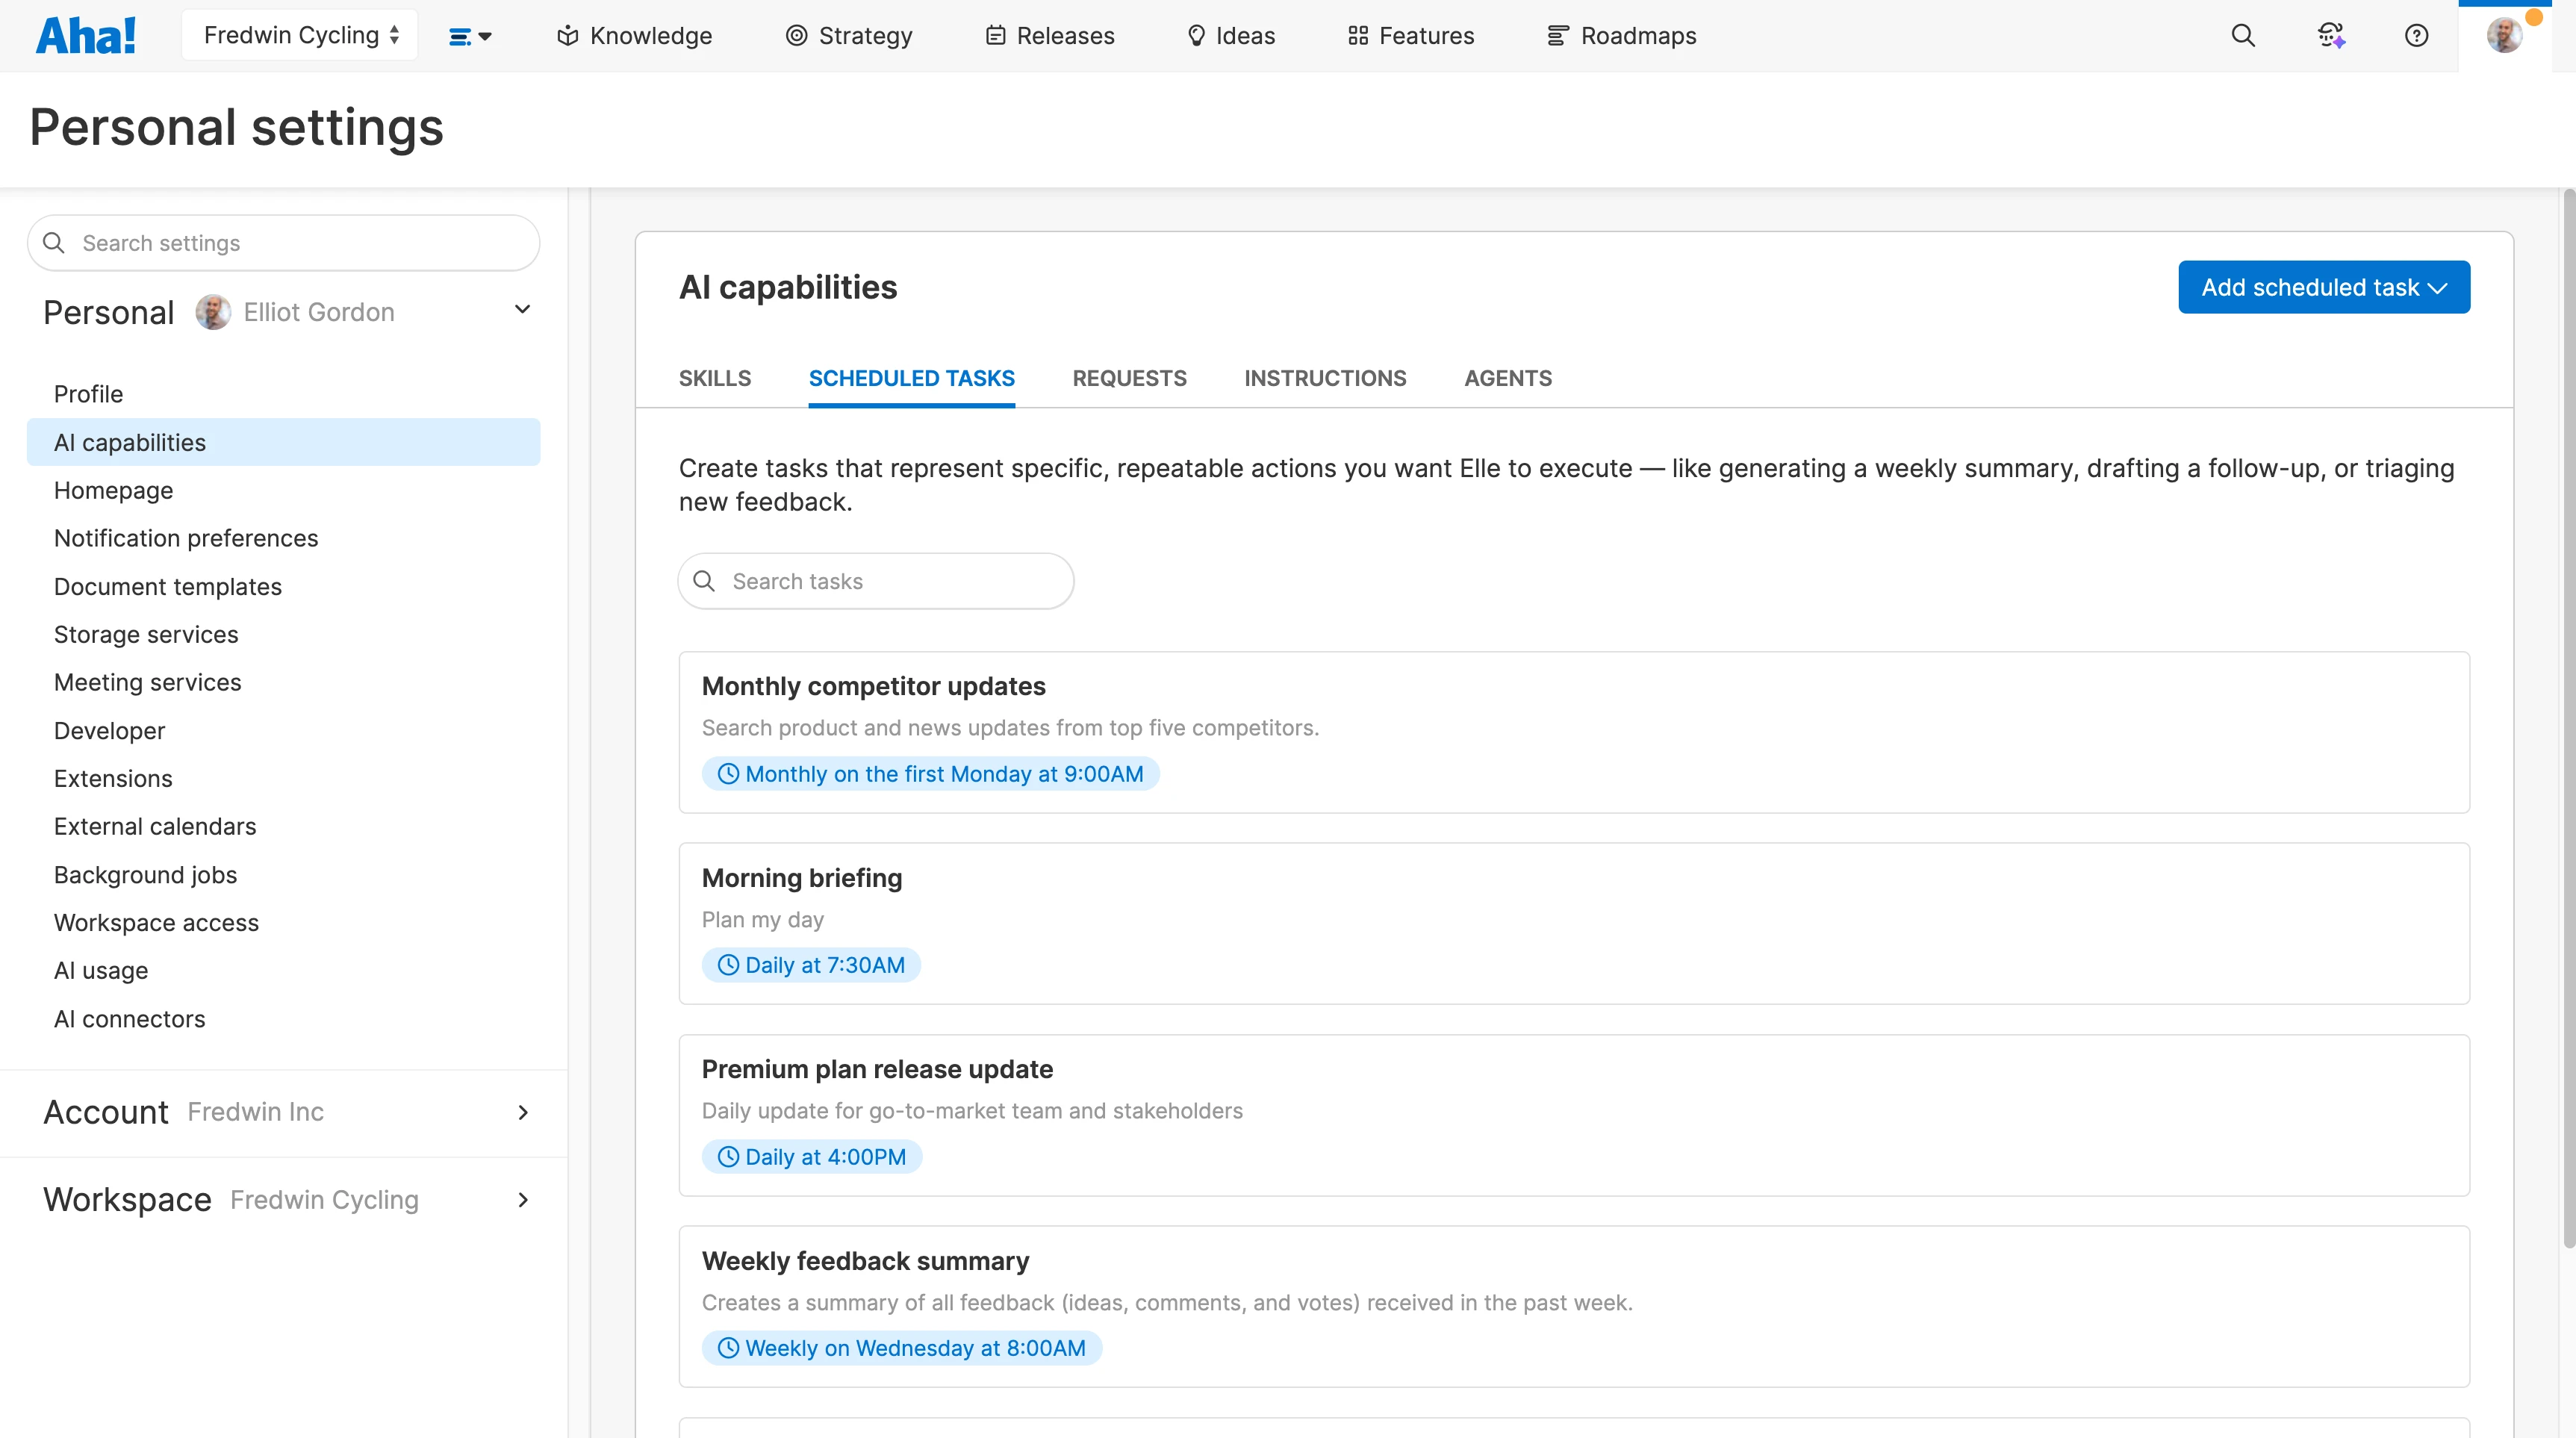Open the global search magnifier icon

coord(2243,36)
